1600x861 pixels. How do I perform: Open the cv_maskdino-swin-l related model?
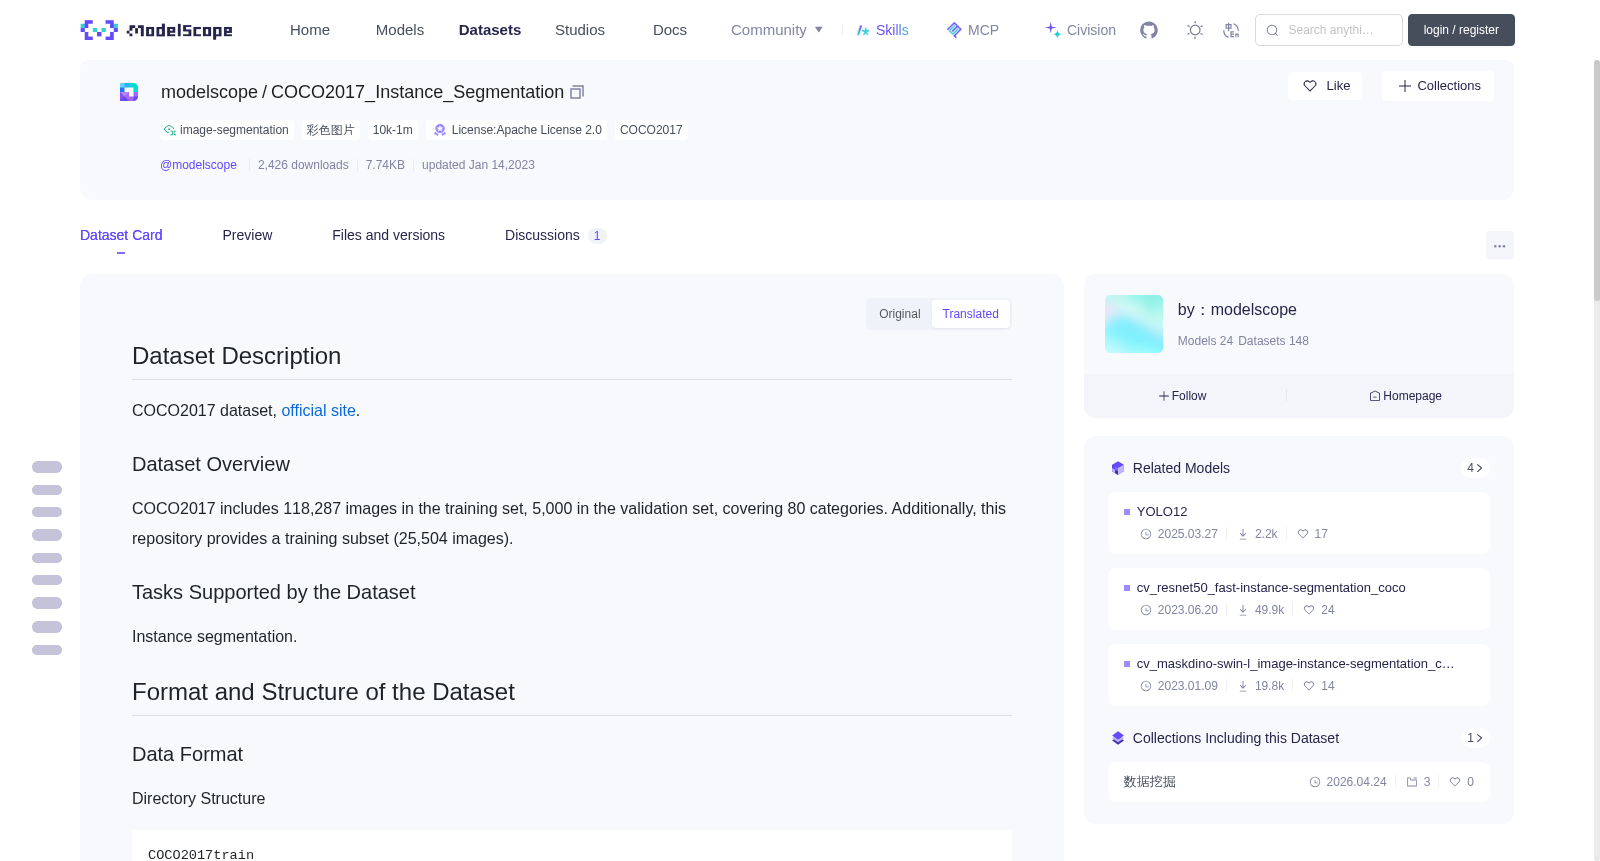(1298, 674)
